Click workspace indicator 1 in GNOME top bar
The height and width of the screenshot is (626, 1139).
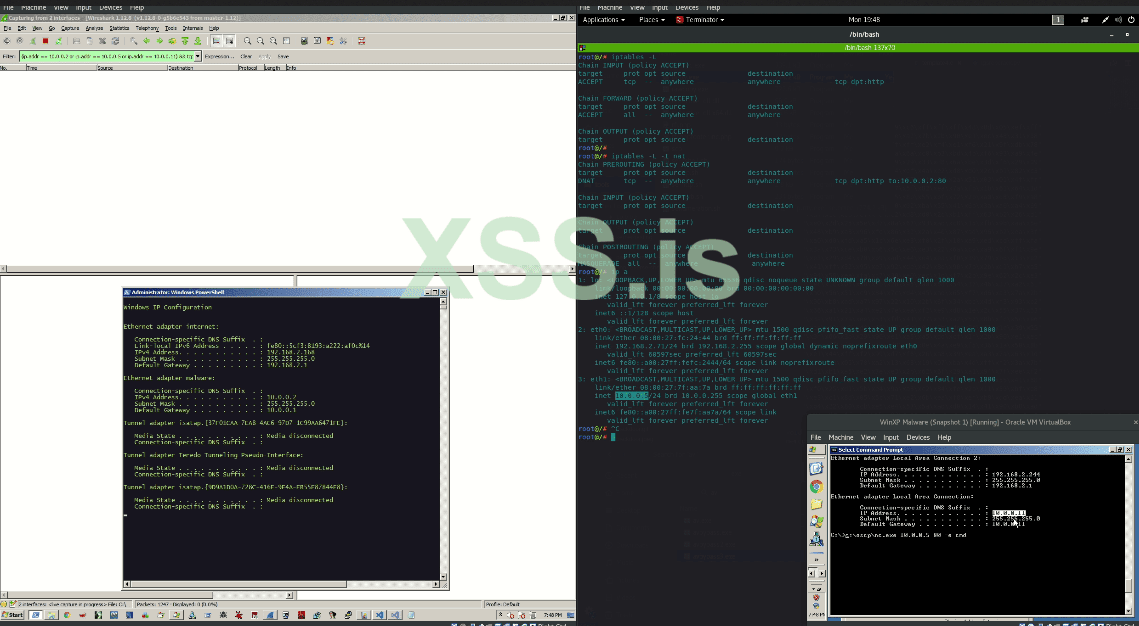[1058, 20]
